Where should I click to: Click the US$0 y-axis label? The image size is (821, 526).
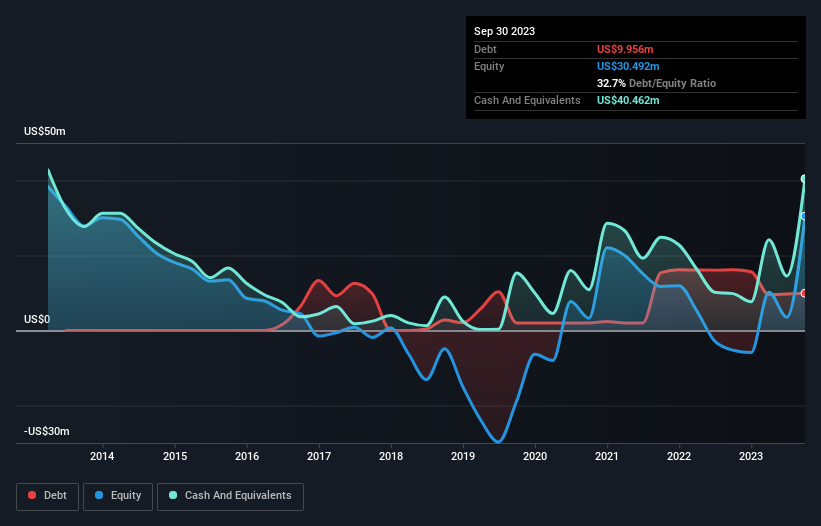(x=37, y=319)
